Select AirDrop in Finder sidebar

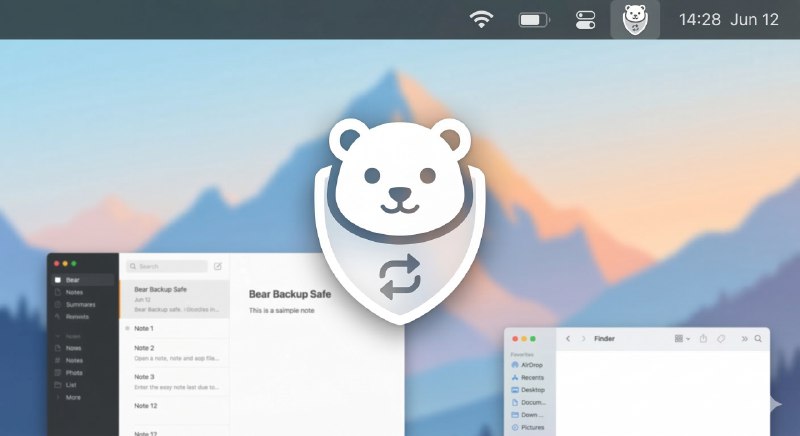click(x=528, y=365)
